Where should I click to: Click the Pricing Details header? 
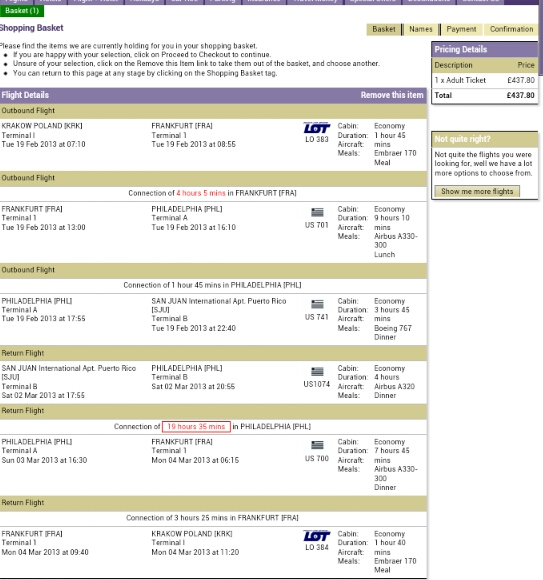[x=485, y=50]
